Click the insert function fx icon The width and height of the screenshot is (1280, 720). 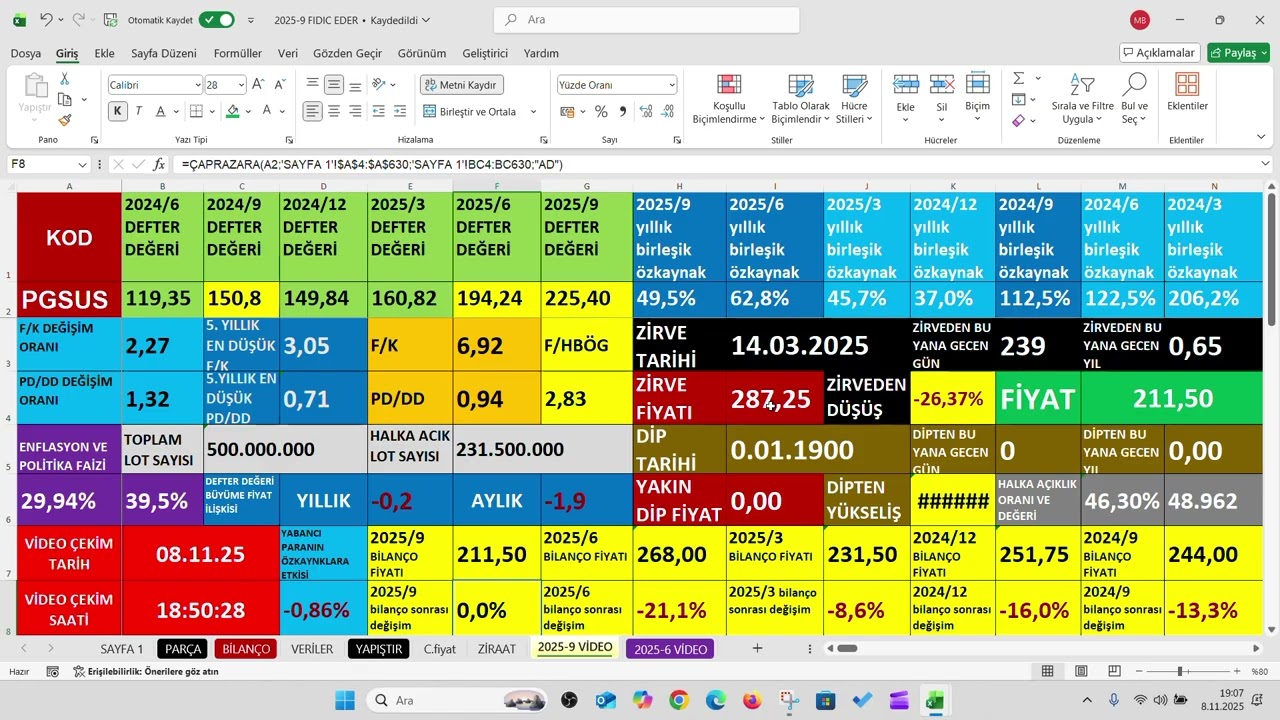159,164
